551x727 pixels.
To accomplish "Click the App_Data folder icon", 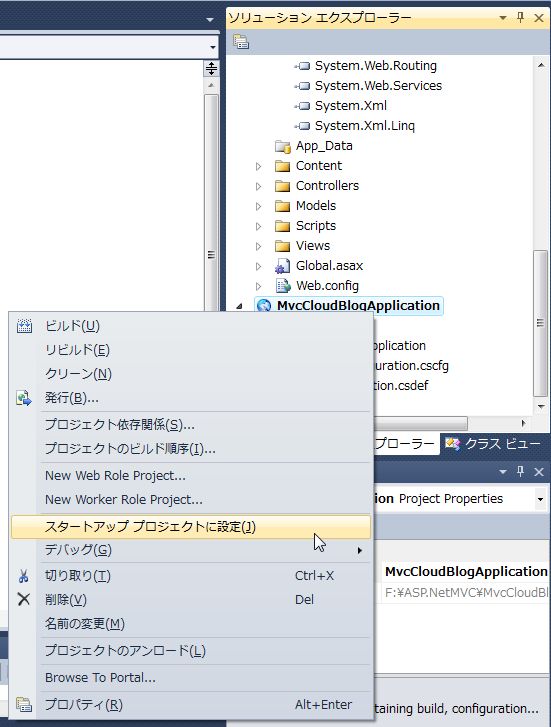I will pyautogui.click(x=282, y=147).
